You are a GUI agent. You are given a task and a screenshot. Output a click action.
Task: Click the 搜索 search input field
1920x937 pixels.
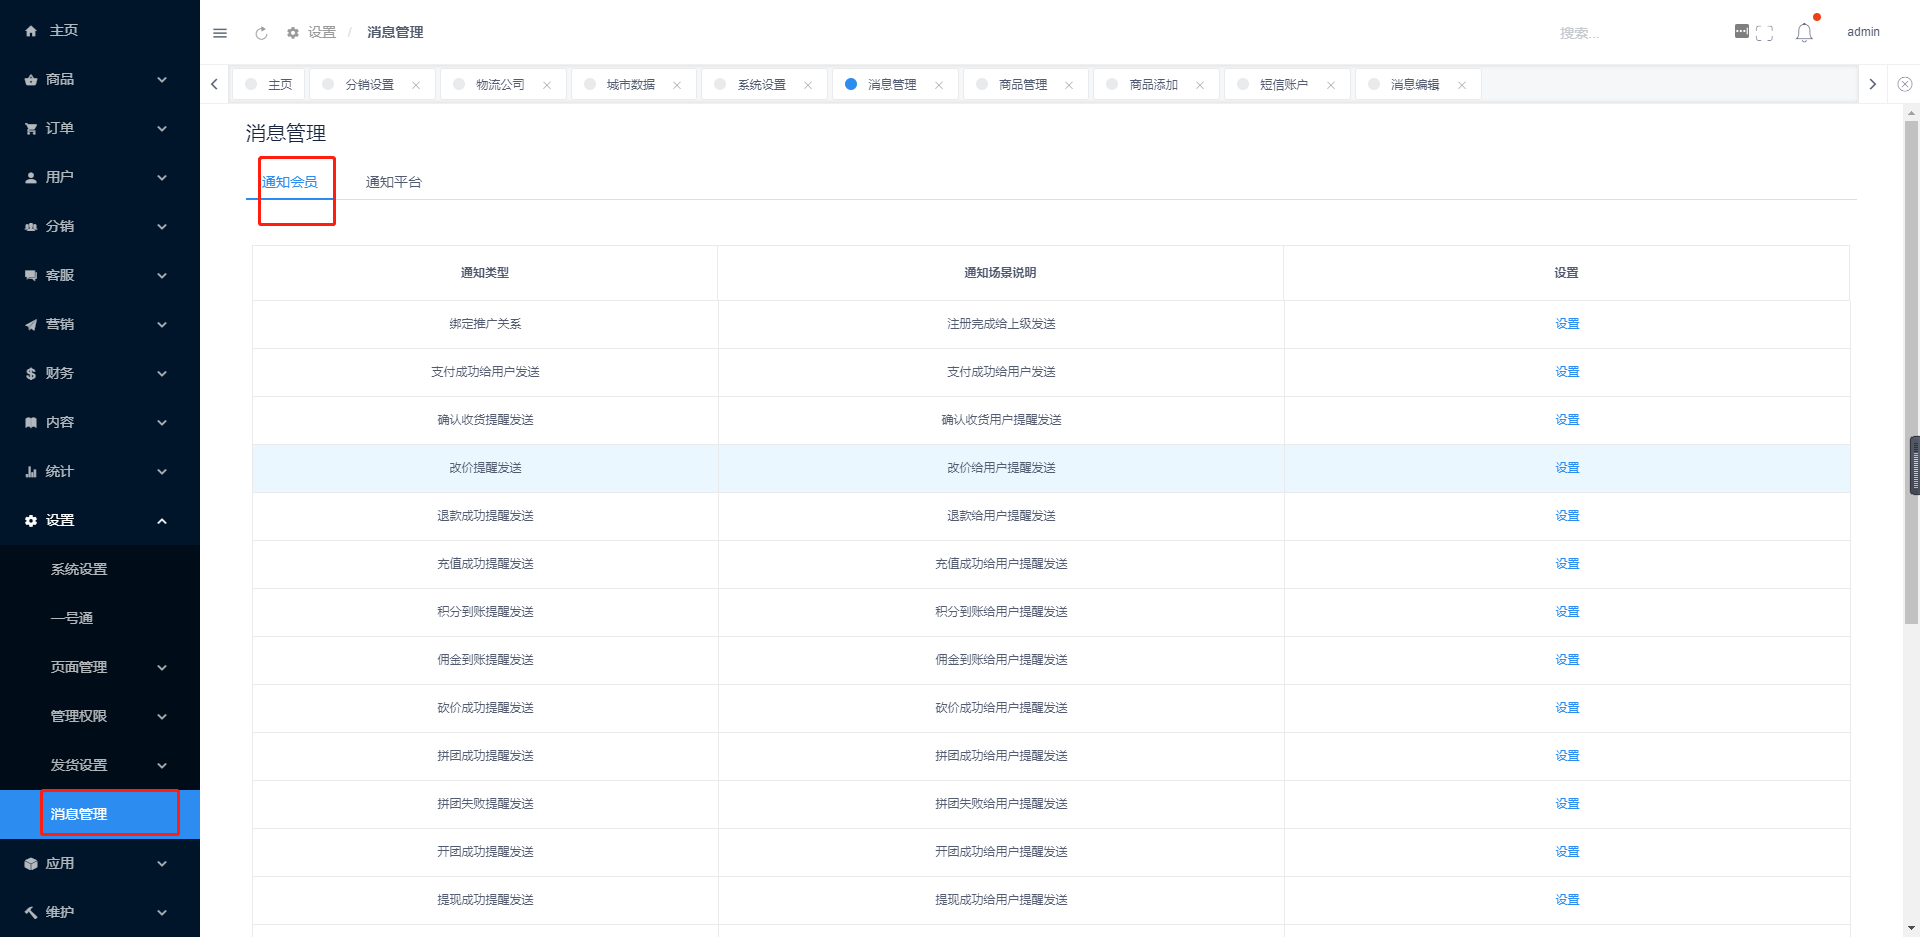[x=1635, y=33]
